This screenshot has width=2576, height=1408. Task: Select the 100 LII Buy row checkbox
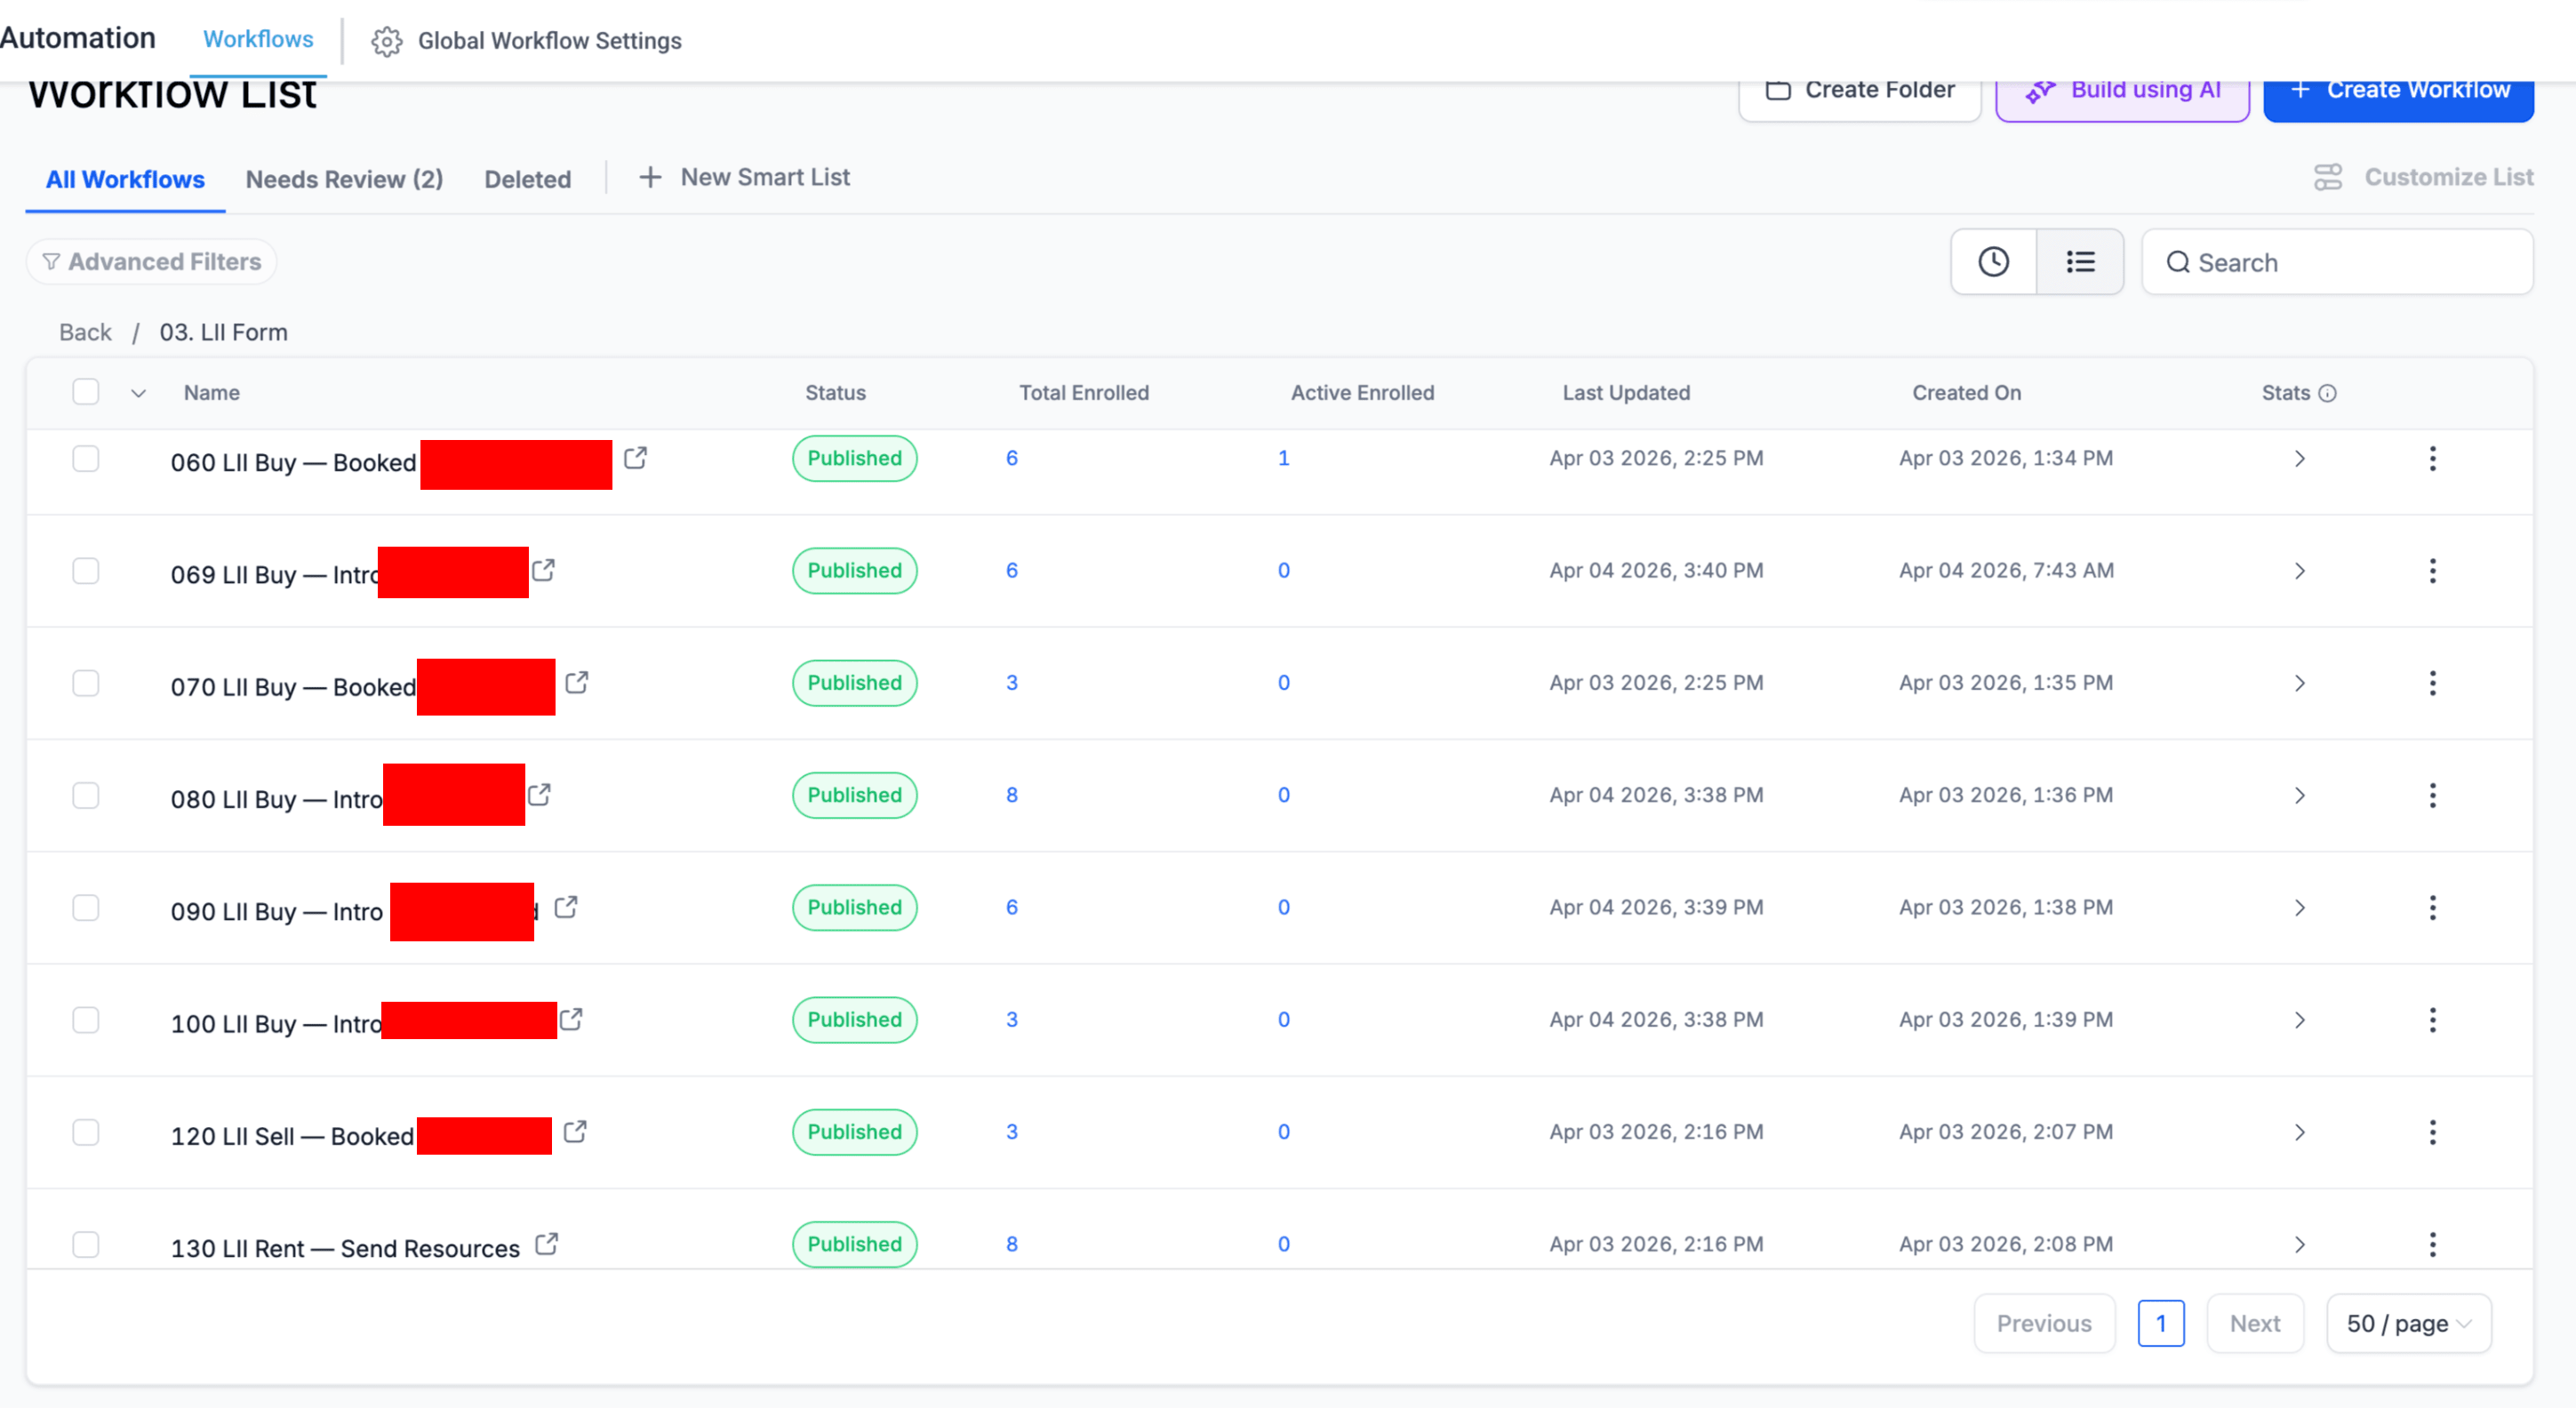point(86,1020)
